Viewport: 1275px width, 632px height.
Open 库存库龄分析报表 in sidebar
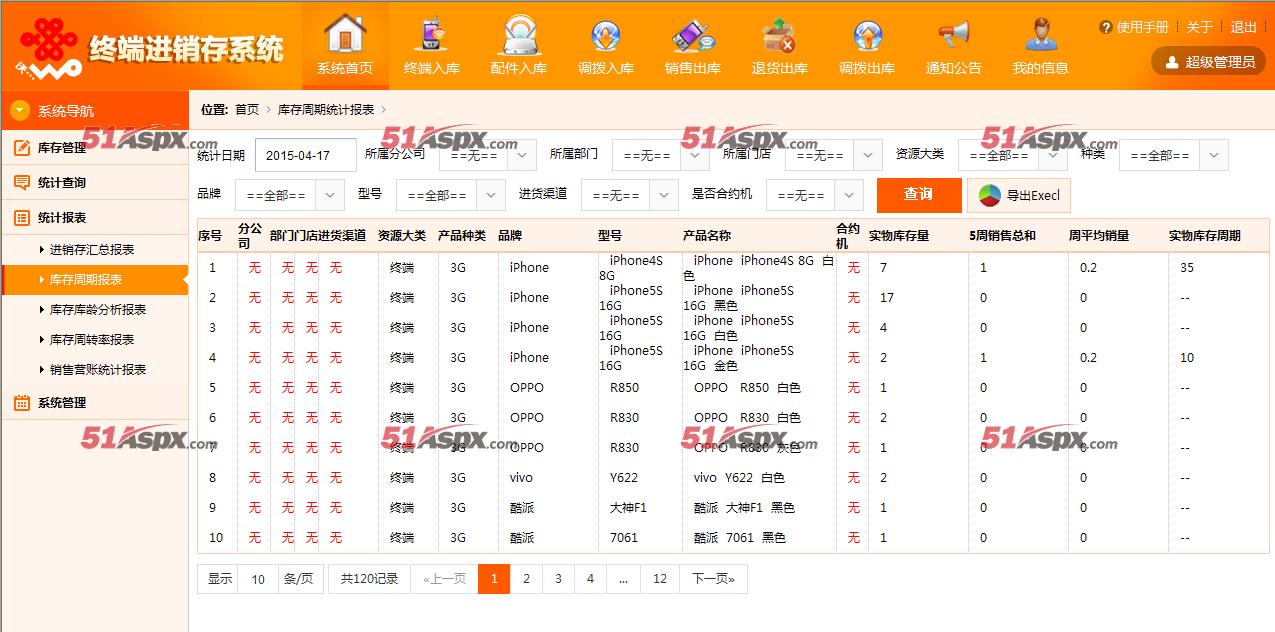point(98,310)
